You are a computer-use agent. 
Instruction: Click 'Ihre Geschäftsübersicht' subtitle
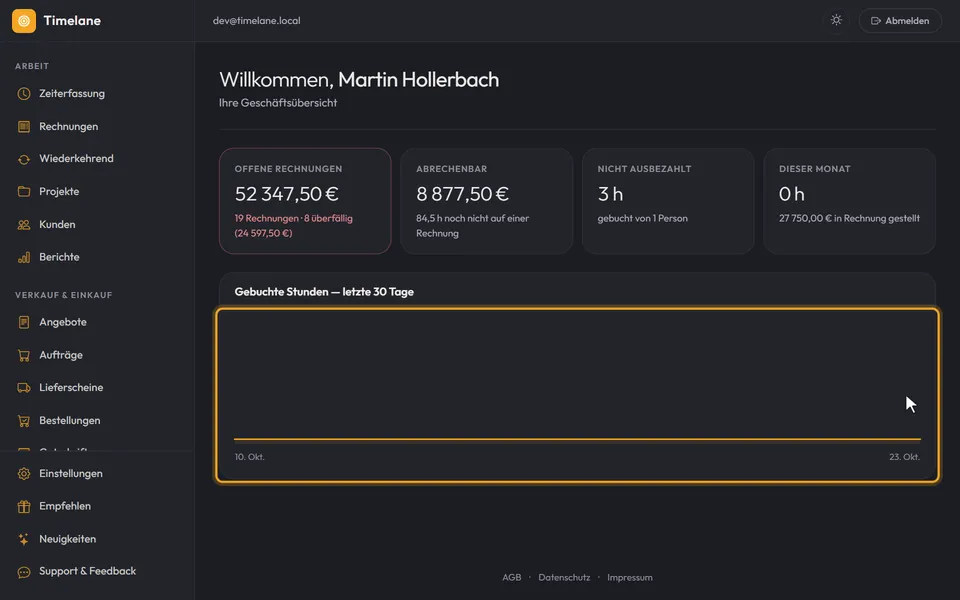pyautogui.click(x=278, y=103)
